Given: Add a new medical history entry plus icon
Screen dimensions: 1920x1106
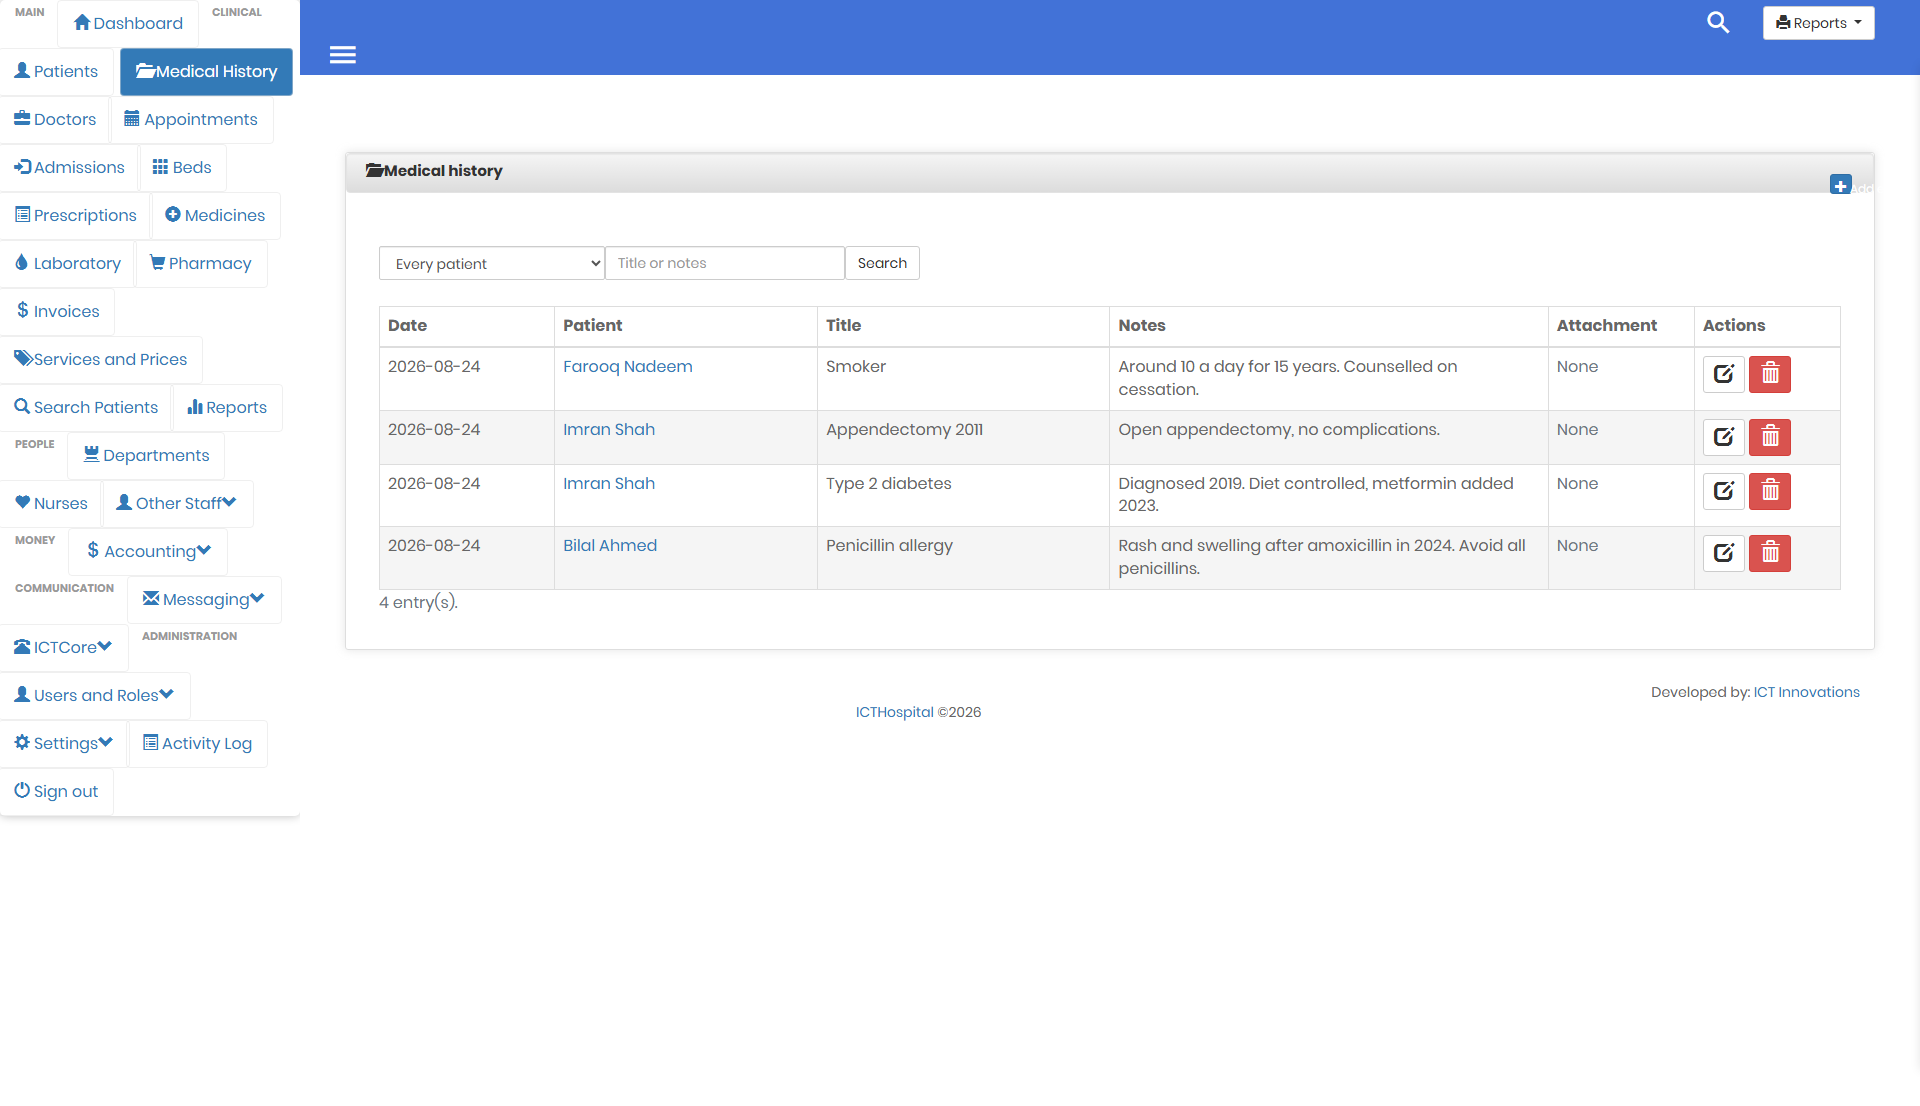Looking at the screenshot, I should pyautogui.click(x=1840, y=185).
